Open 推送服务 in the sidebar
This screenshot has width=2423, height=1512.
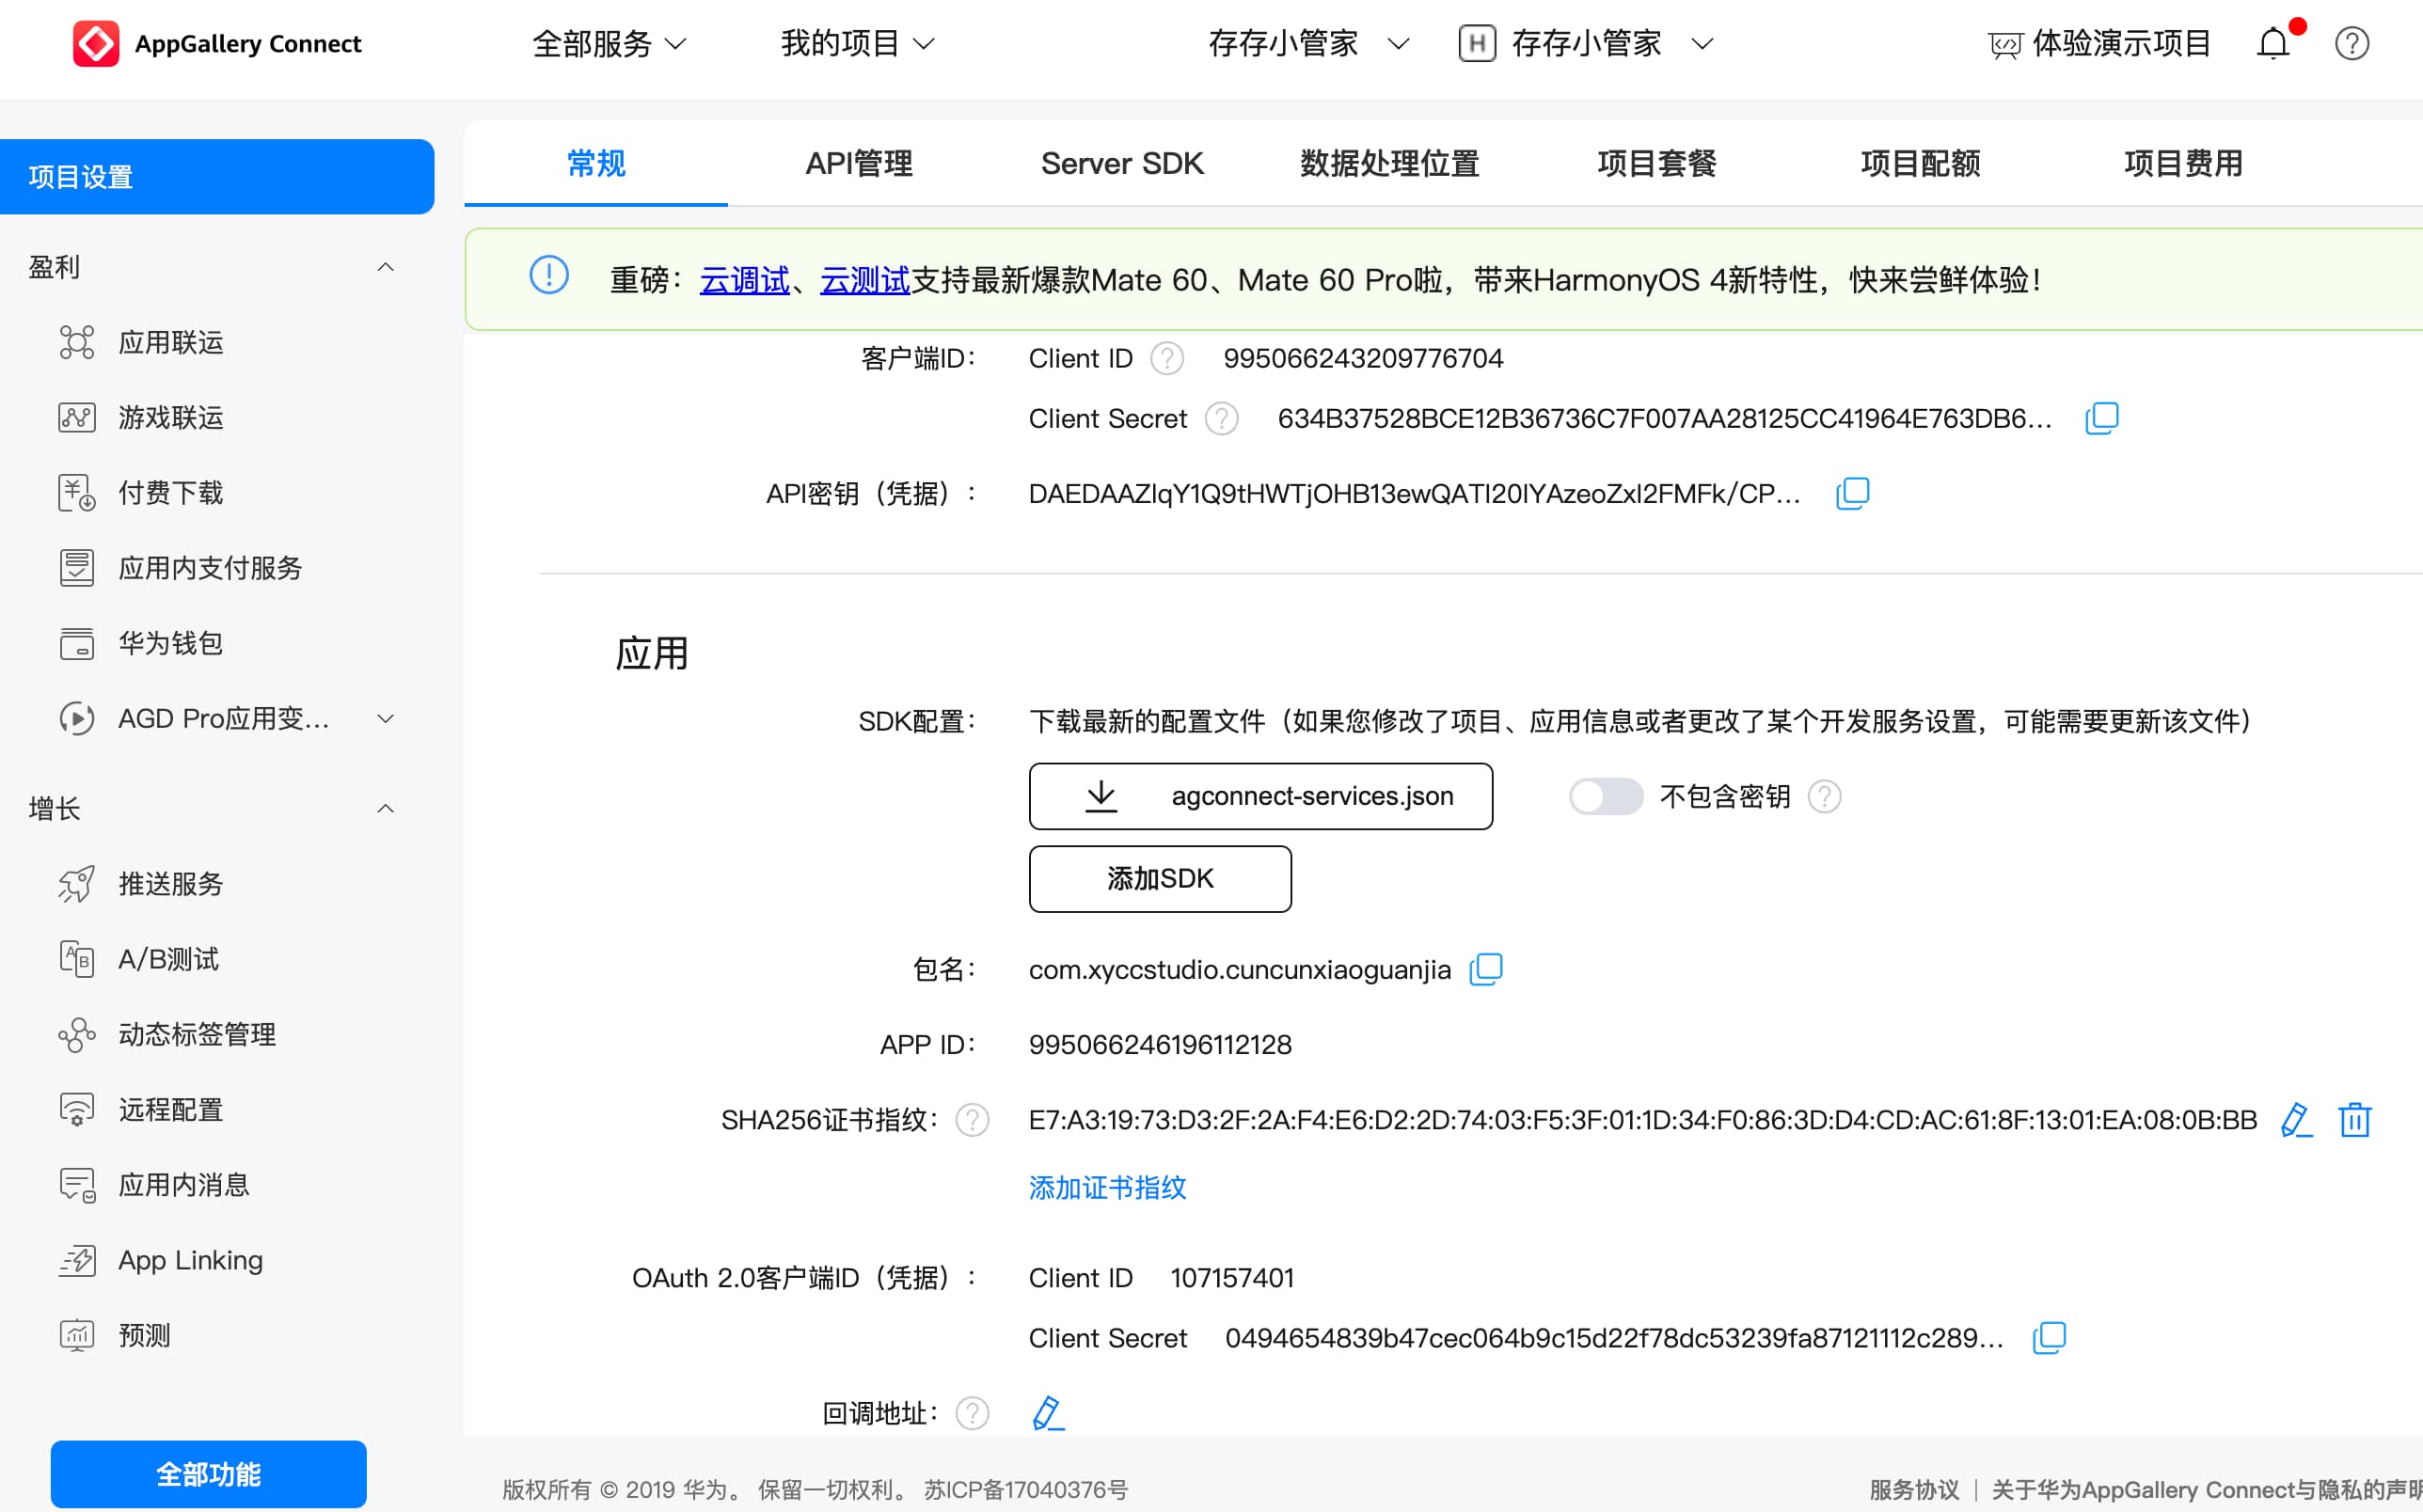click(x=170, y=884)
